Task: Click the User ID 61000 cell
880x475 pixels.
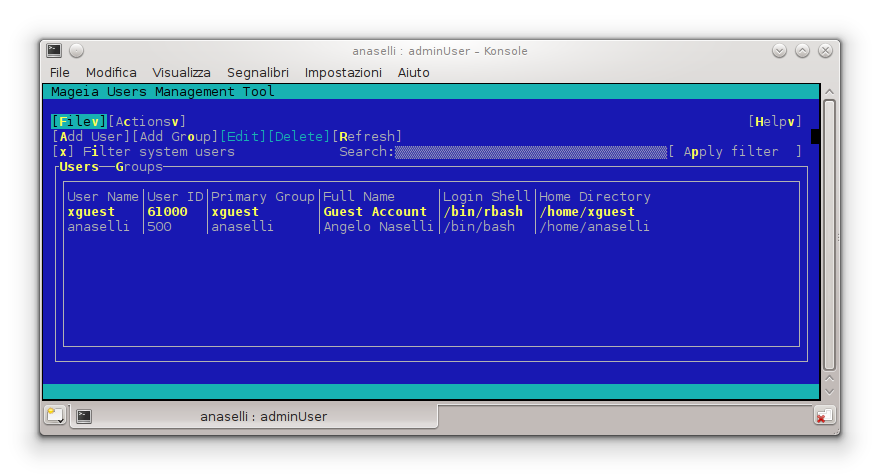Action: pyautogui.click(x=167, y=212)
